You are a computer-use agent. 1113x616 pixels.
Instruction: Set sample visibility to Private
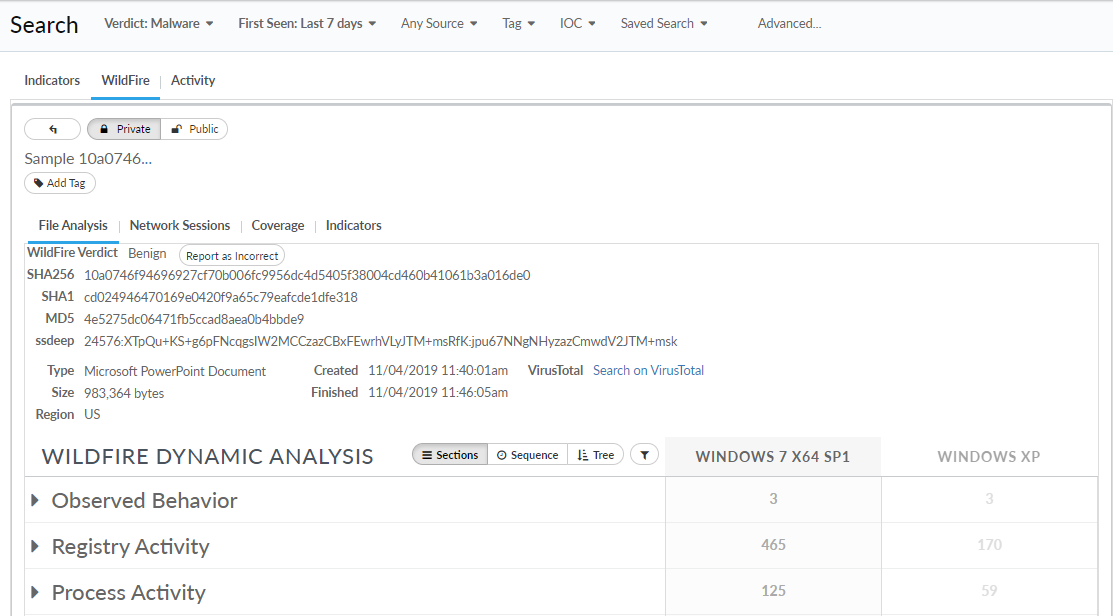coord(124,129)
